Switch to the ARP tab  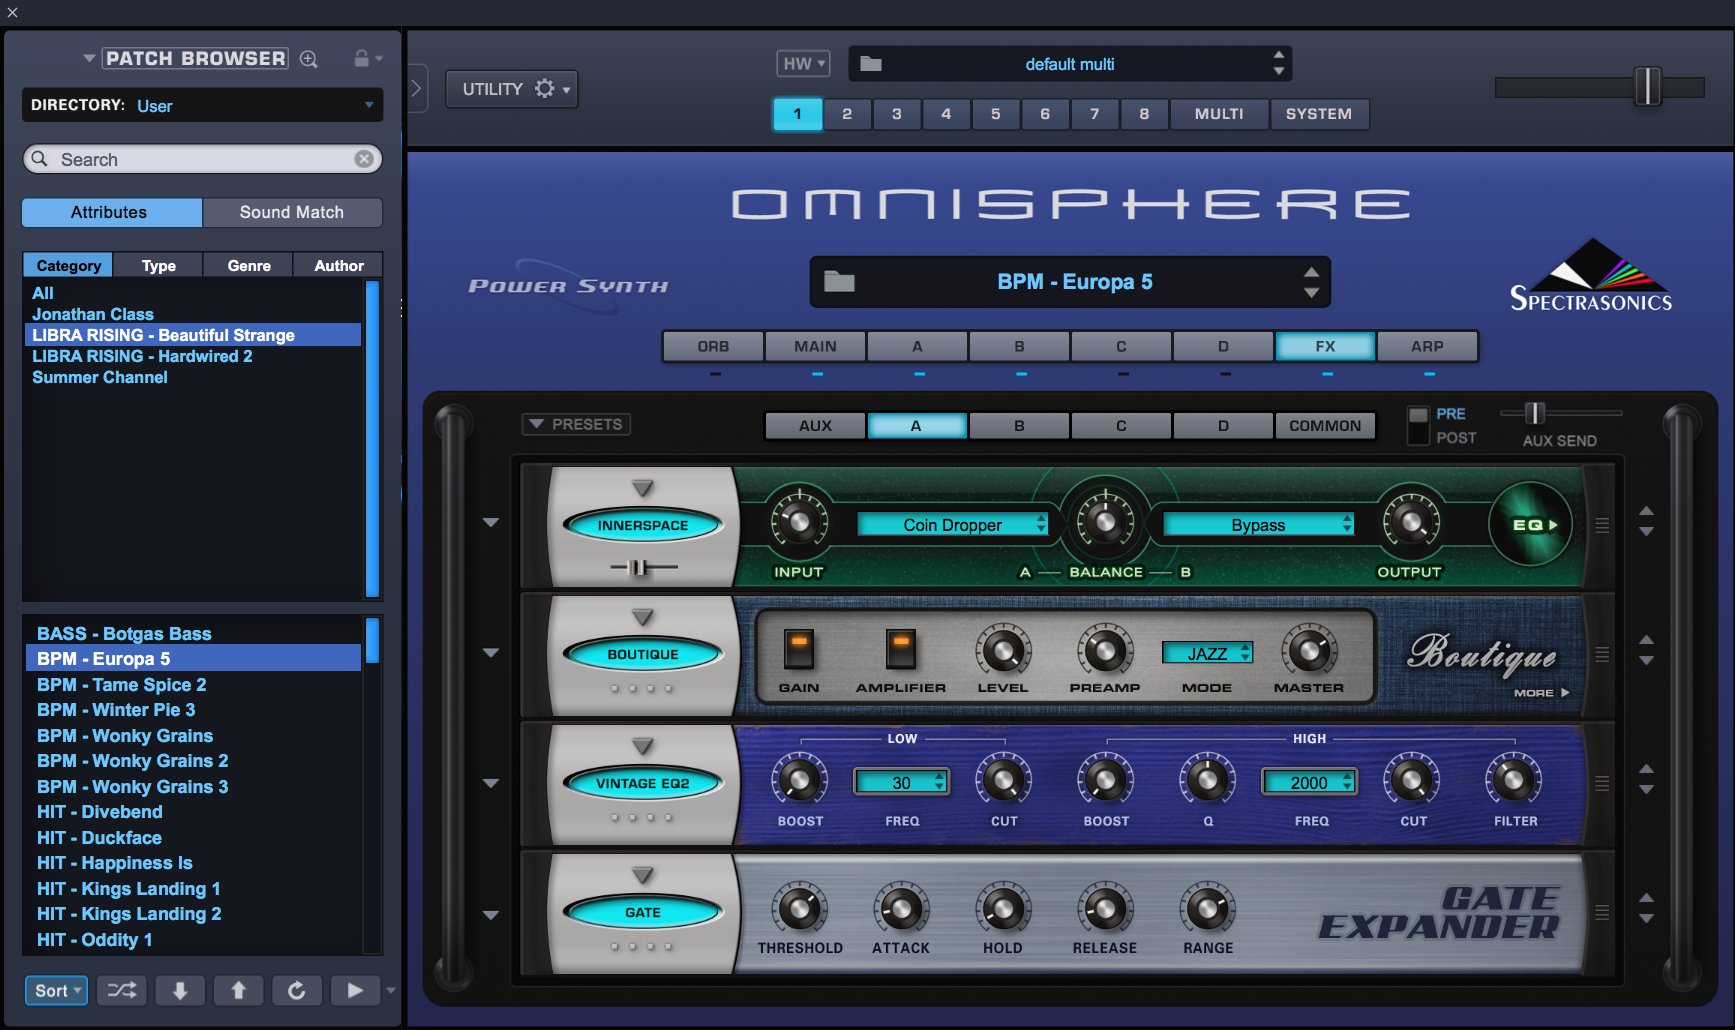point(1427,346)
